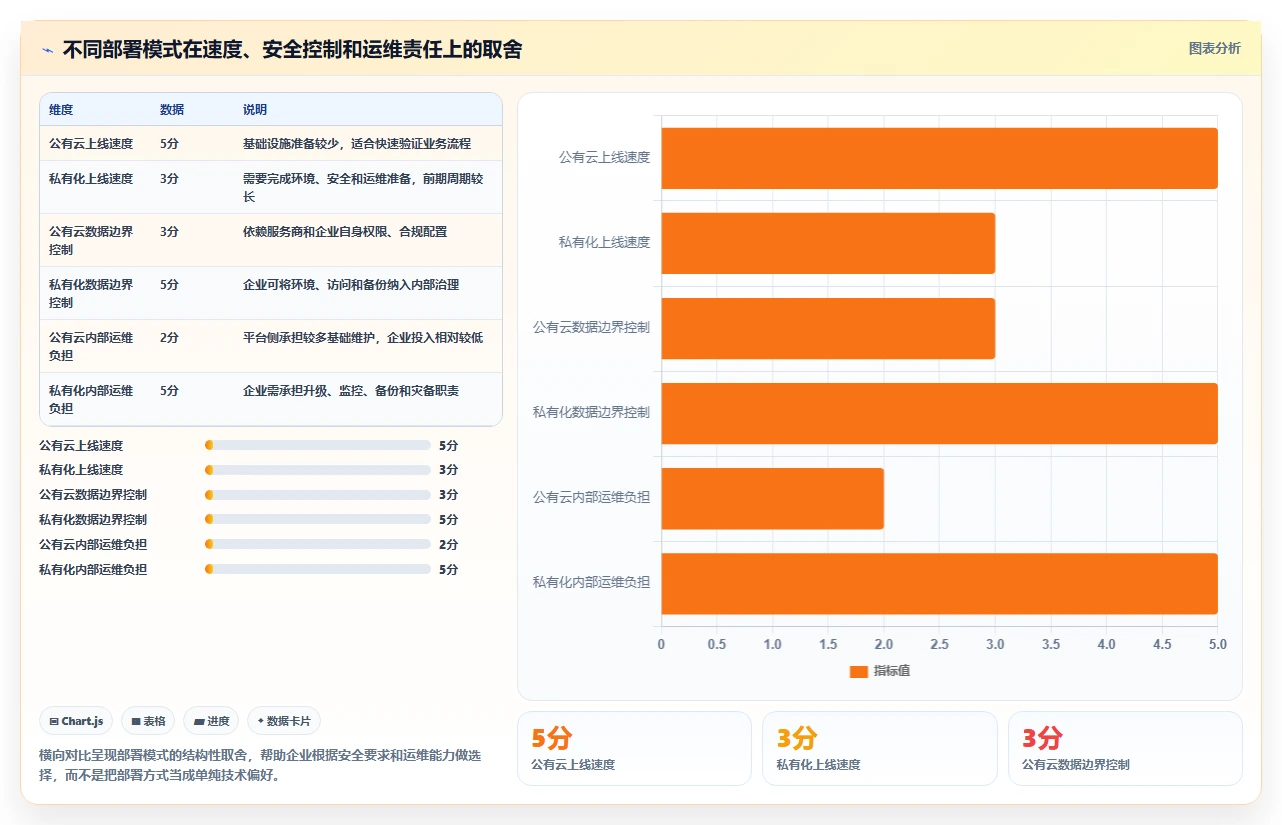Open the 3分 私有化上线速度 data card
Image resolution: width=1282 pixels, height=825 pixels.
click(880, 748)
